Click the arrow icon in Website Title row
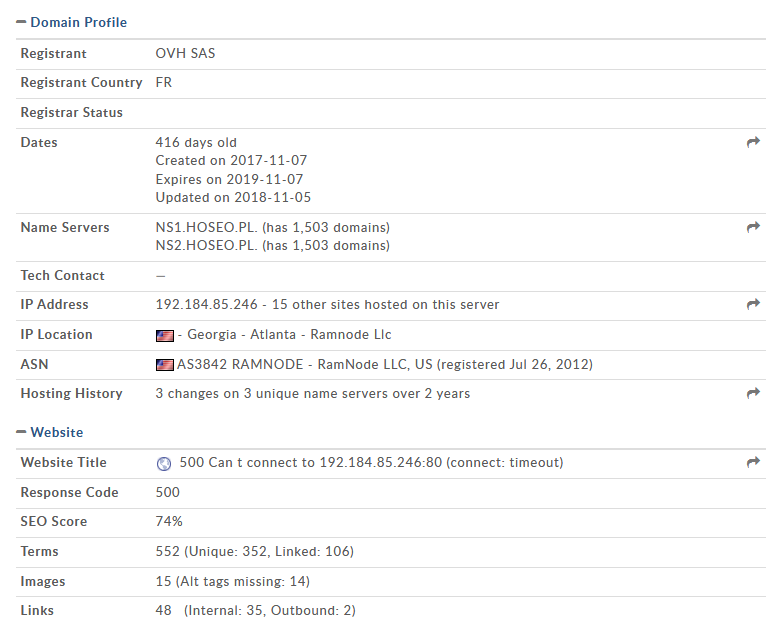 tap(753, 462)
